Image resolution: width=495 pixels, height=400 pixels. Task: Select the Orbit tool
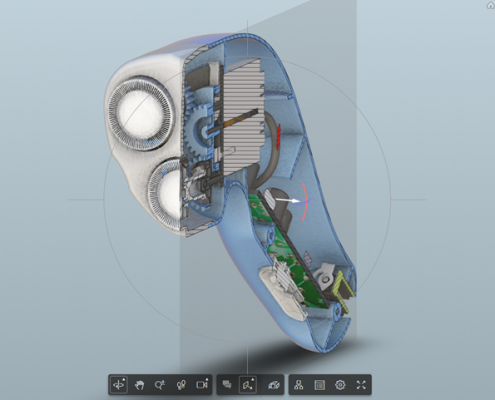point(119,385)
